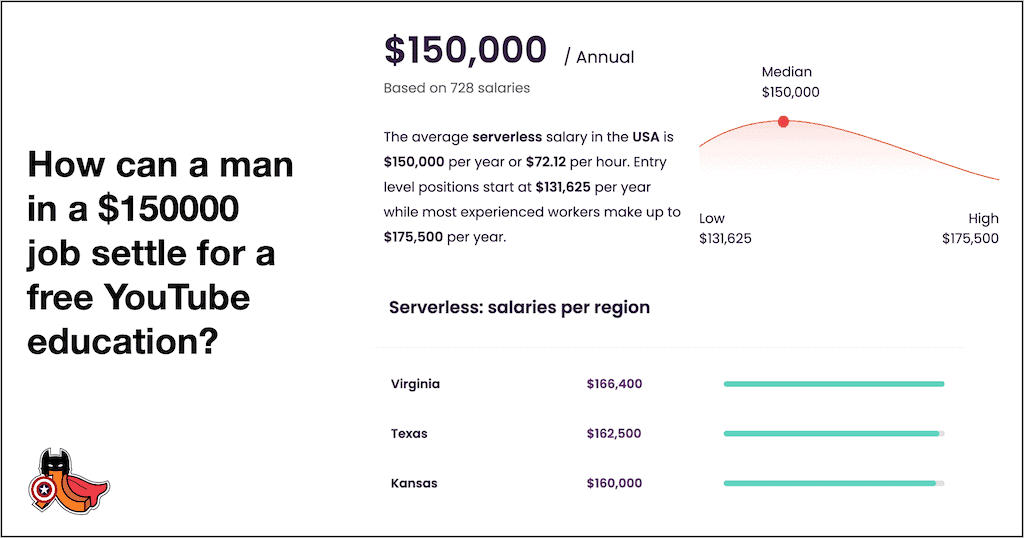The height and width of the screenshot is (538, 1024).
Task: Click the Texas salary progress bar
Action: click(x=833, y=434)
